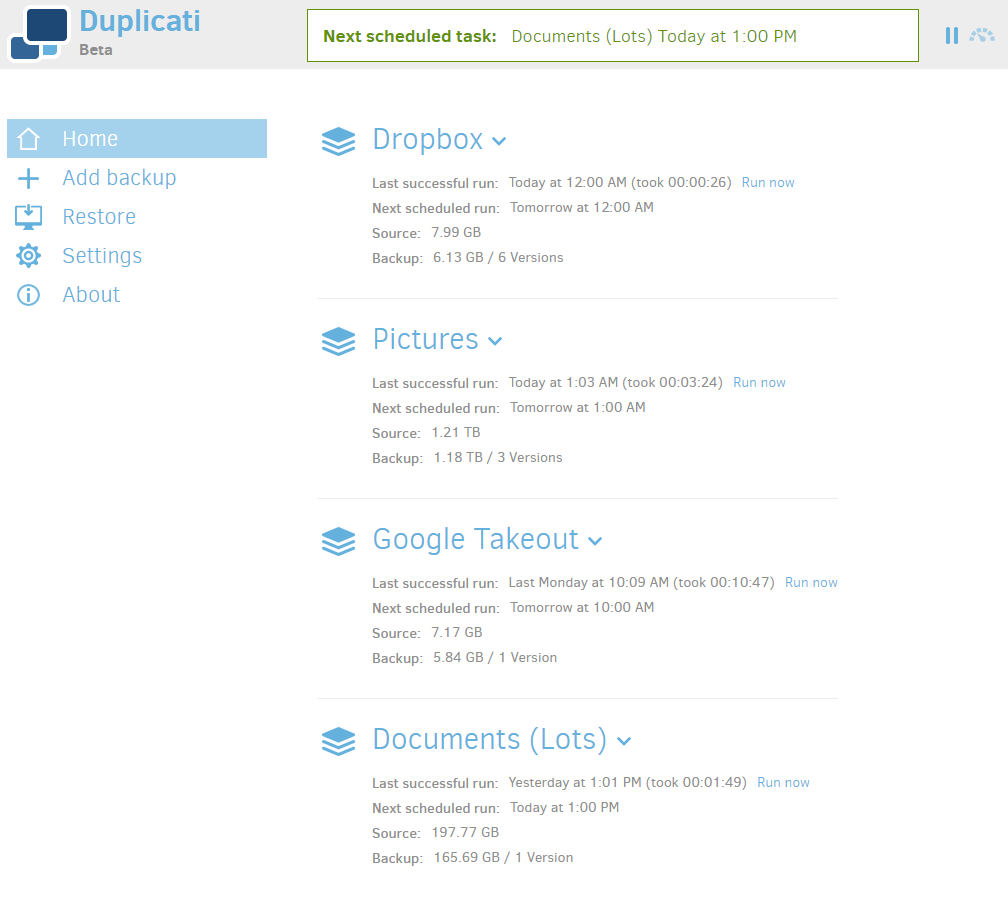Image resolution: width=1008 pixels, height=898 pixels.
Task: Expand the Pictures chevron menu
Action: pos(494,341)
